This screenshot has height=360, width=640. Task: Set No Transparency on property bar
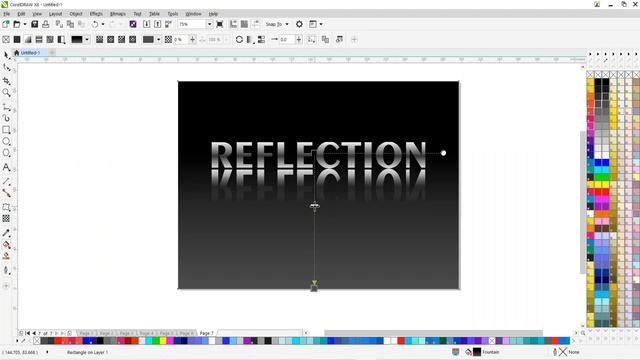tap(6, 40)
